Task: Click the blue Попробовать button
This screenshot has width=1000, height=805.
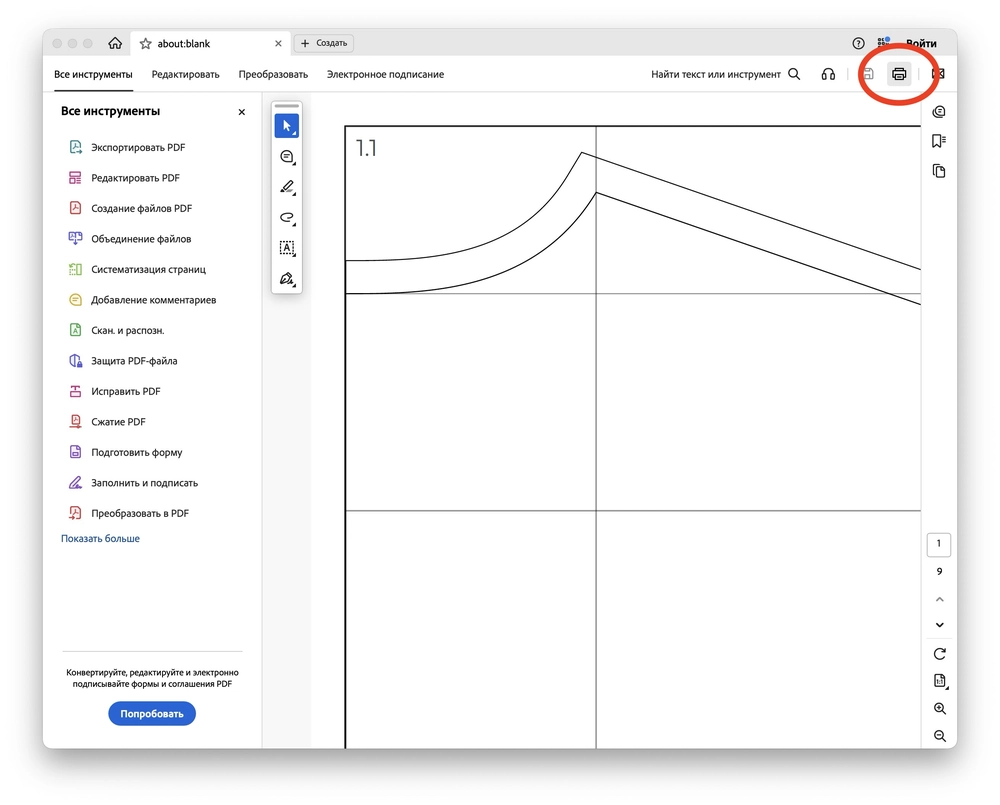Action: pos(152,714)
